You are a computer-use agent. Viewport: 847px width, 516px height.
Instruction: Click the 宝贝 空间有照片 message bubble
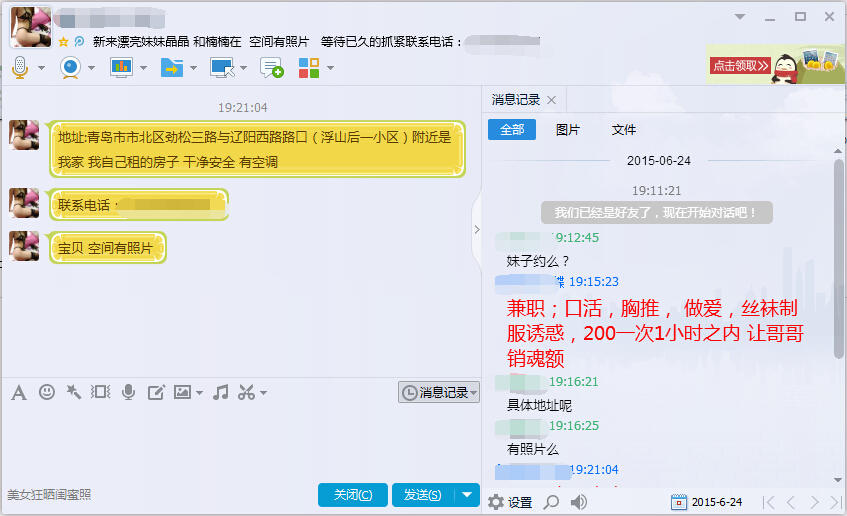tap(107, 248)
